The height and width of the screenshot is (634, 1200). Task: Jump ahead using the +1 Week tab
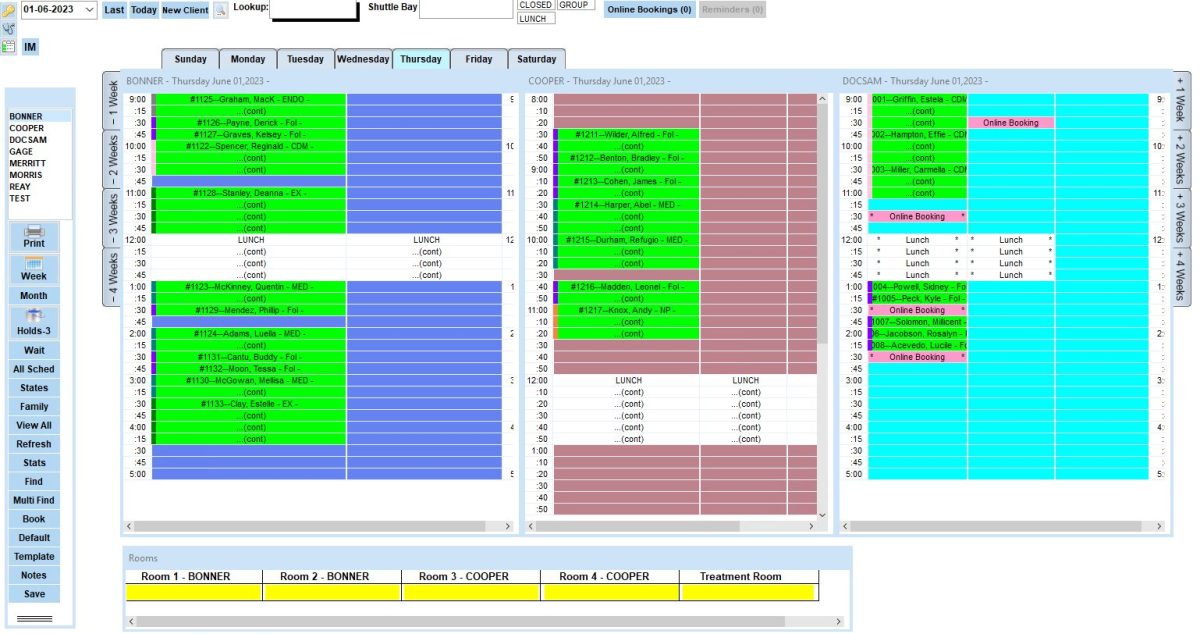tap(1180, 98)
